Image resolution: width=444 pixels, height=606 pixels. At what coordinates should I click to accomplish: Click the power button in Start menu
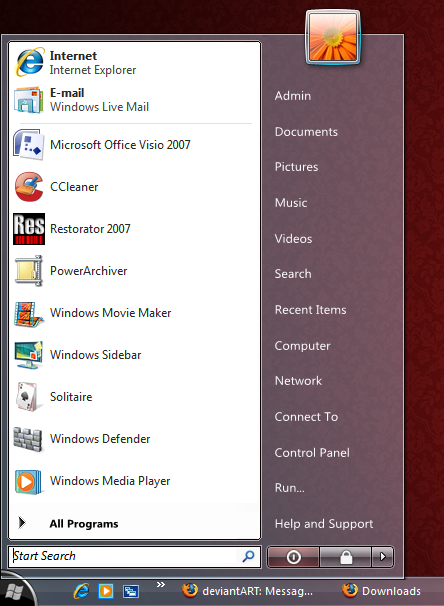pyautogui.click(x=293, y=557)
